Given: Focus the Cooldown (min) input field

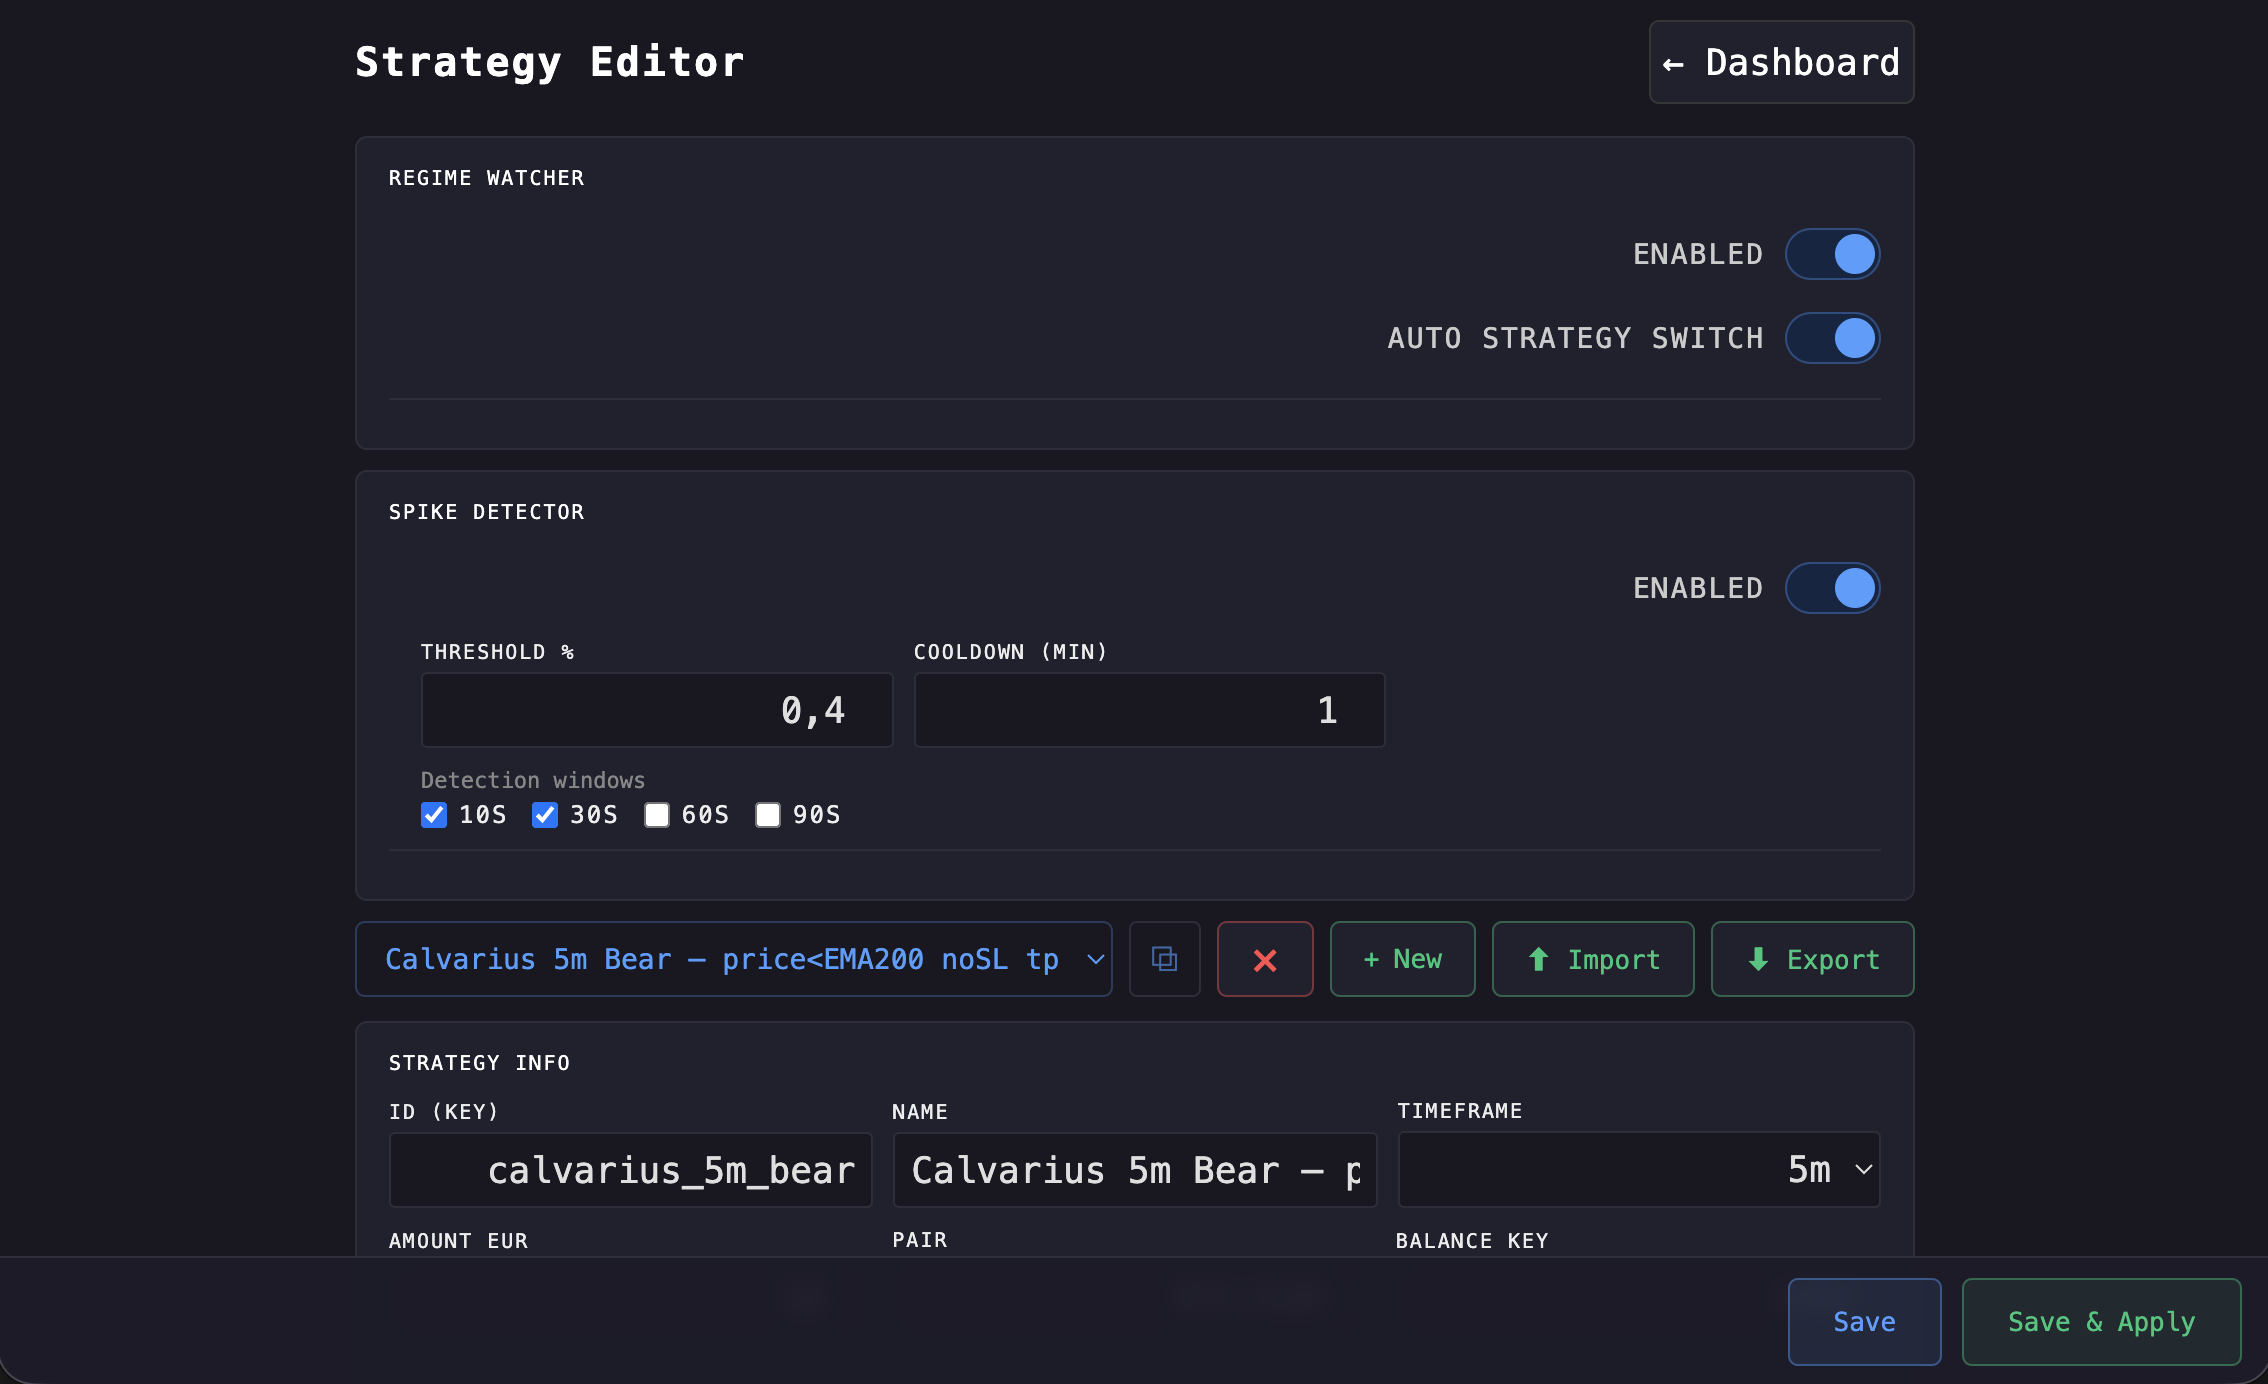Looking at the screenshot, I should (x=1149, y=710).
